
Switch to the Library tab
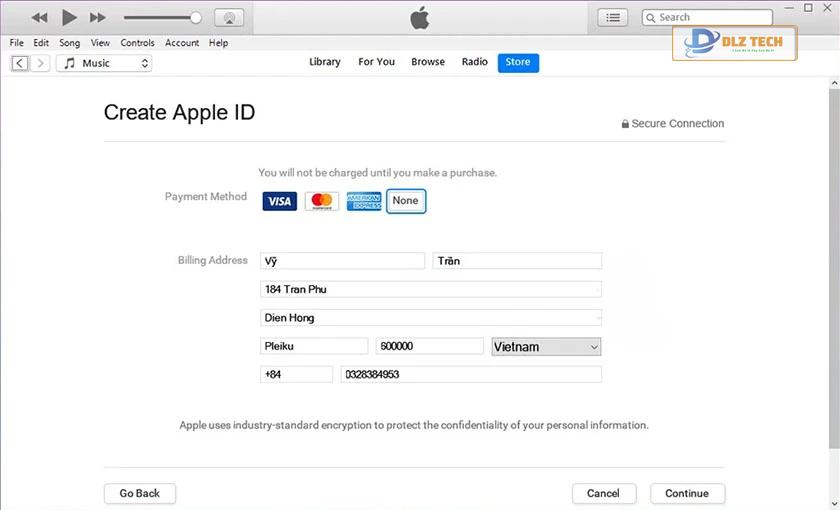click(325, 62)
